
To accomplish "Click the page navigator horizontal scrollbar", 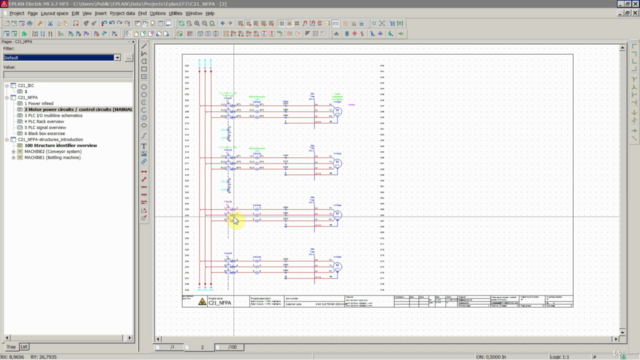I will [67, 338].
